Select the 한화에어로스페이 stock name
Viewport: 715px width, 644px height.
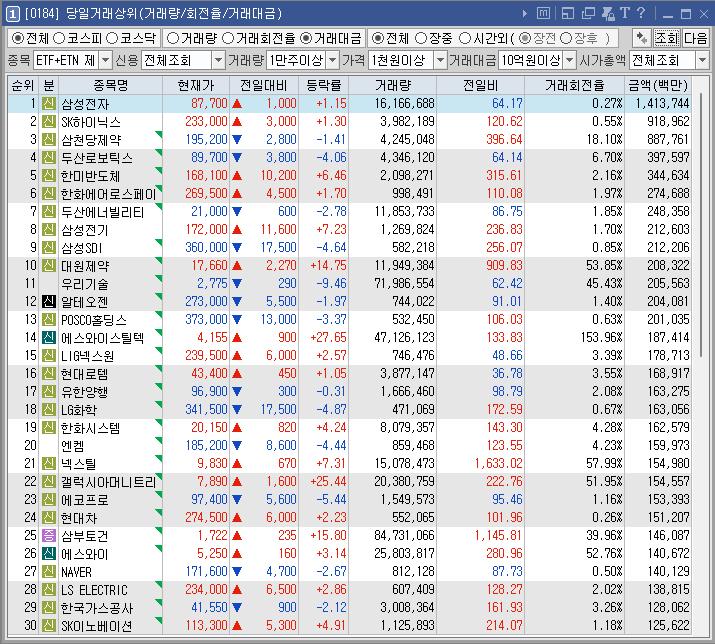click(109, 194)
